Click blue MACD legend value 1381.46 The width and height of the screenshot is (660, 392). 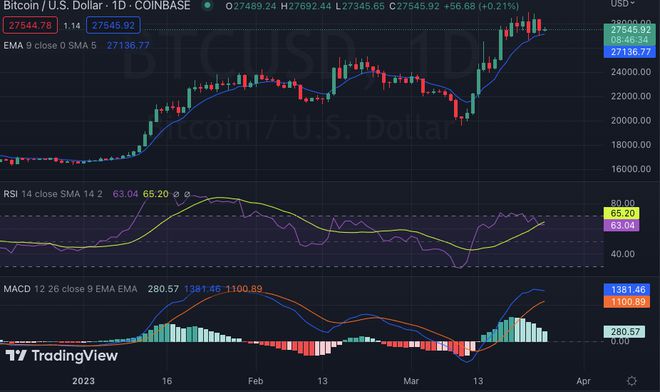tap(202, 289)
